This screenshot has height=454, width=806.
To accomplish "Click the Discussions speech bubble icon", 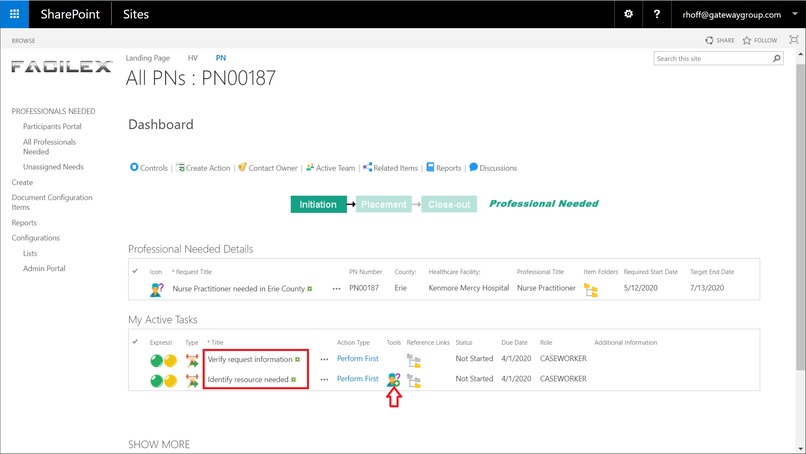I will point(473,167).
